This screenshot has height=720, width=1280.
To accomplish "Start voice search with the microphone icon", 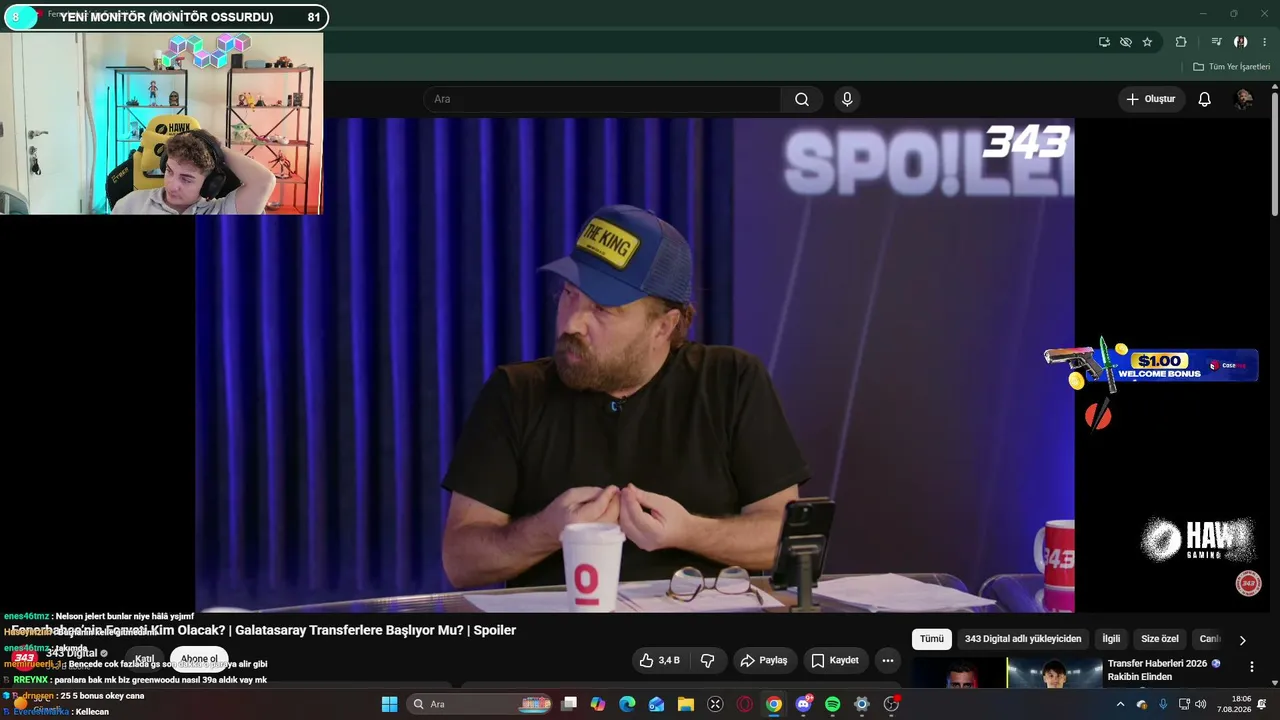I will tap(847, 99).
